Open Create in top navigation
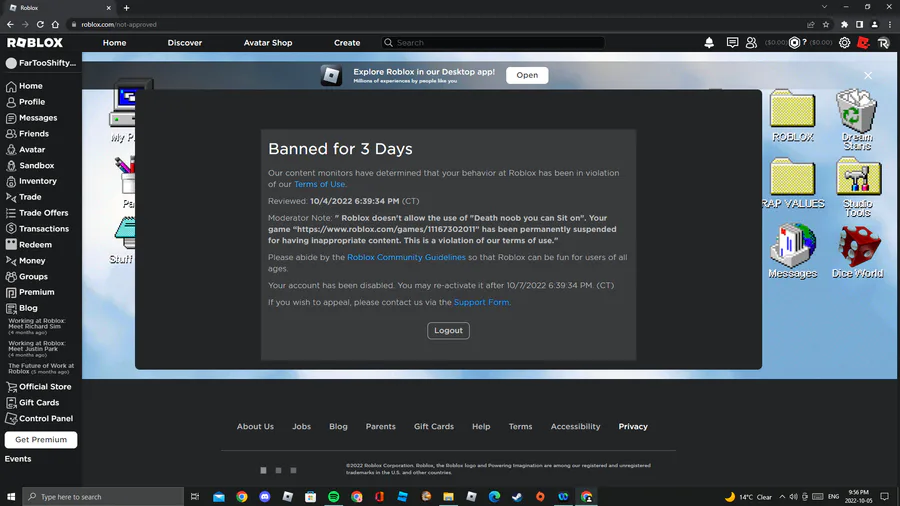 (x=347, y=42)
